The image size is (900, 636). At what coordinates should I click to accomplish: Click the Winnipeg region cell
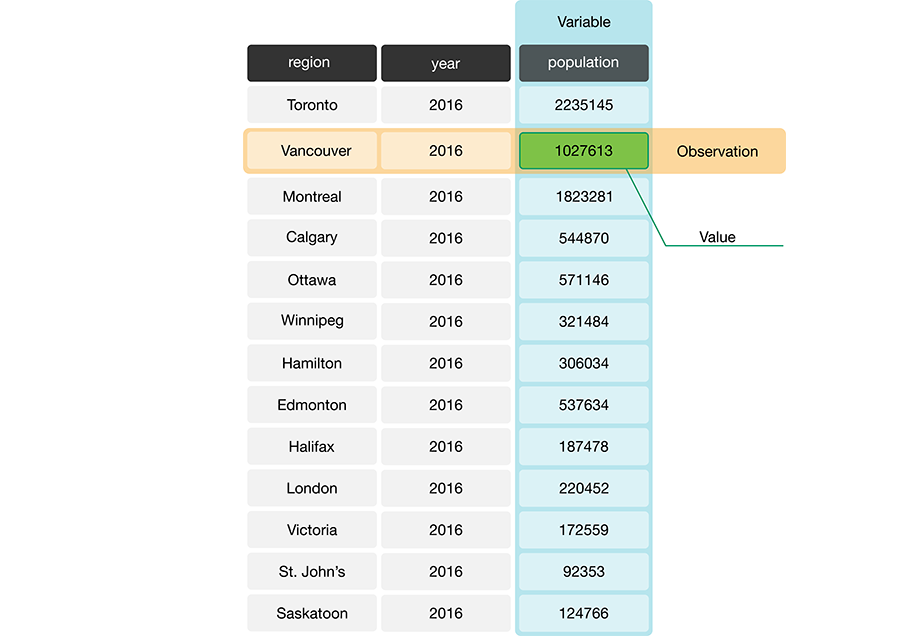[x=311, y=321]
